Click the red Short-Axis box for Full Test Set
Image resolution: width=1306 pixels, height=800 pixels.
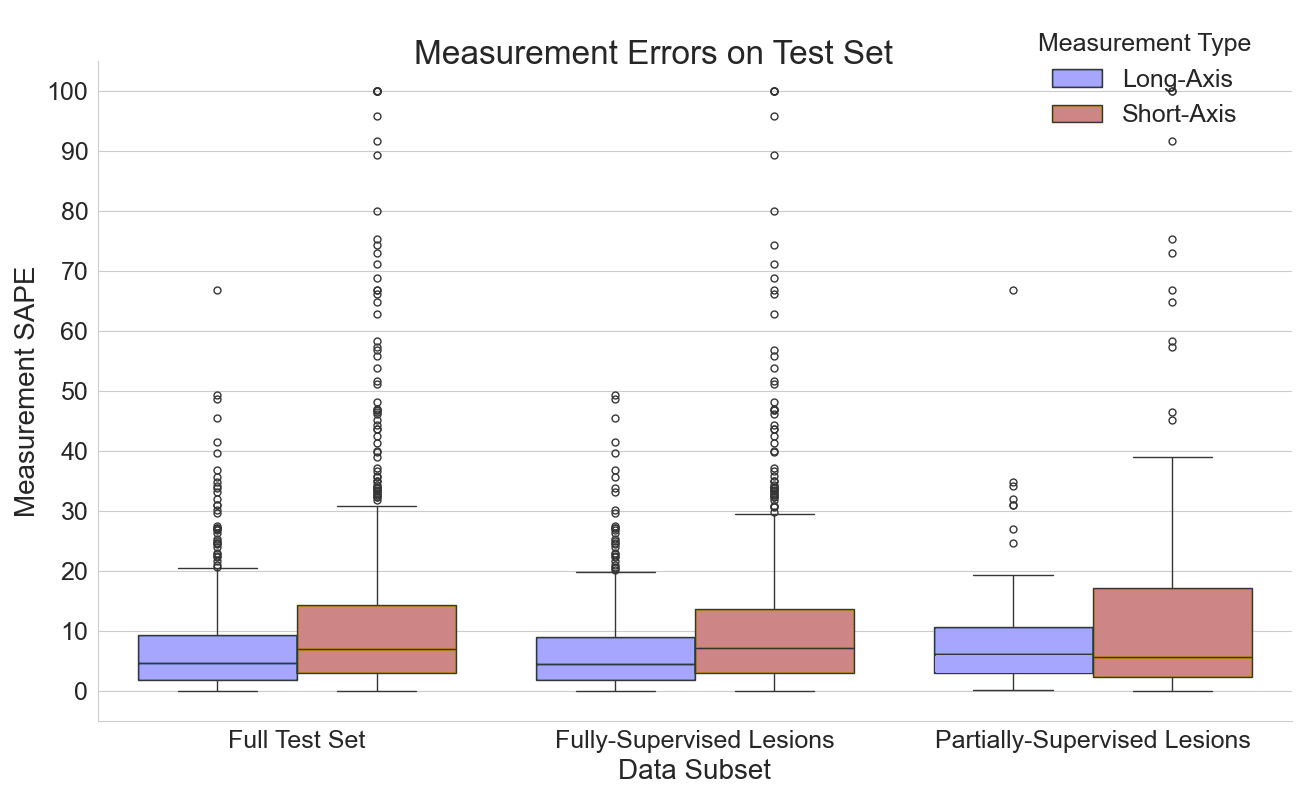pos(377,639)
